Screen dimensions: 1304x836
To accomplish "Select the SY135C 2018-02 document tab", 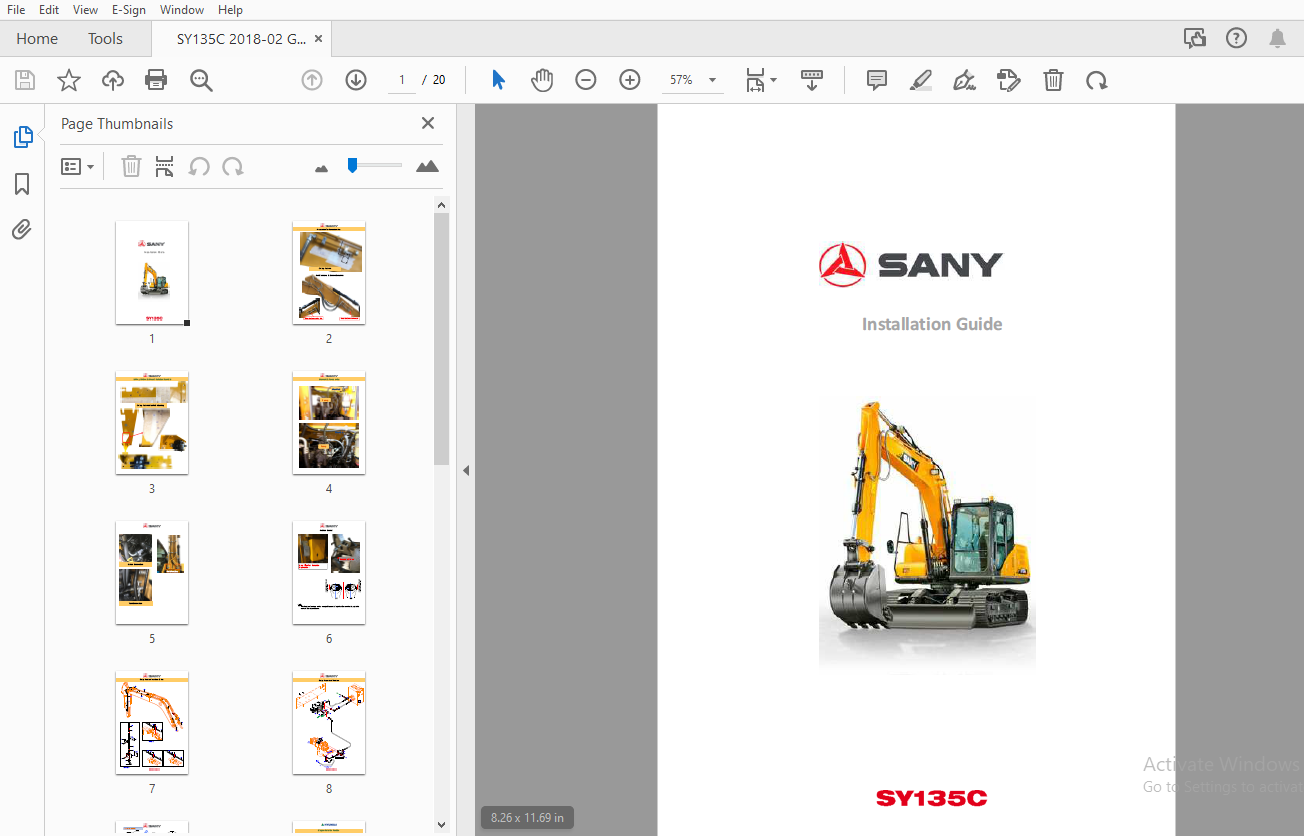I will click(241, 38).
